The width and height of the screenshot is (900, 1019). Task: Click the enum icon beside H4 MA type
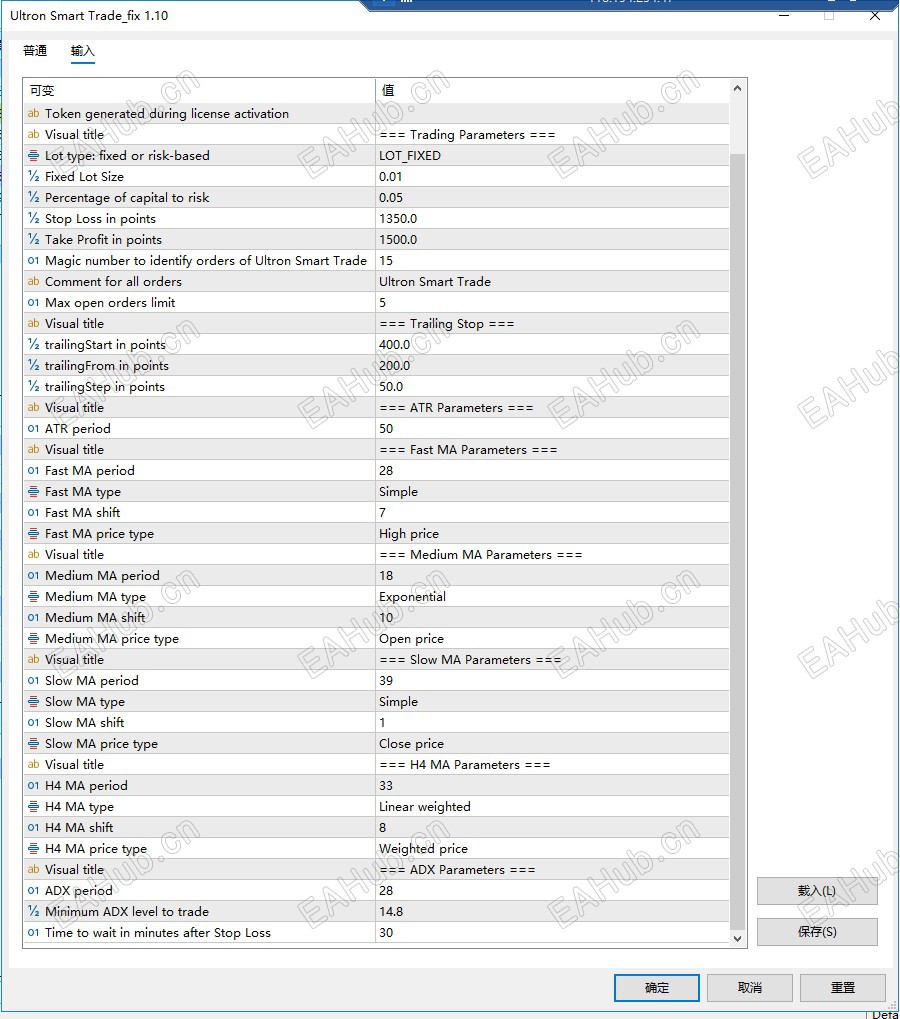point(33,806)
